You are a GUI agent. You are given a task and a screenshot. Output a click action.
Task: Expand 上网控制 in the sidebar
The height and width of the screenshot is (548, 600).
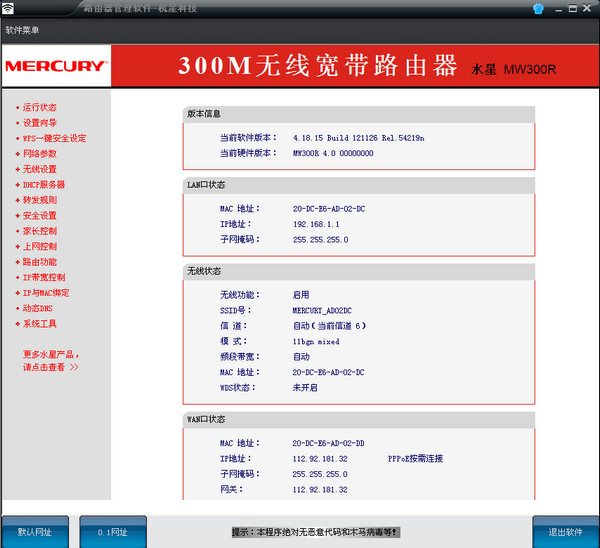point(39,246)
